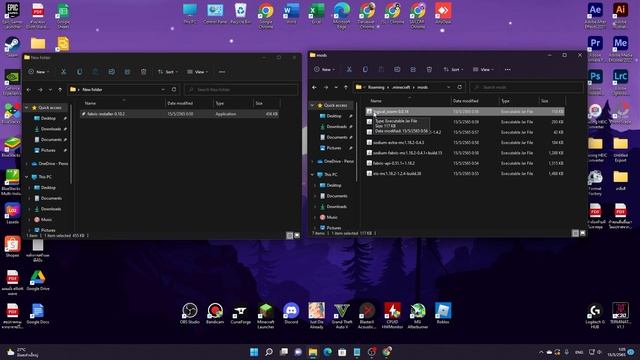The image size is (640, 360).
Task: Open File Explorer from the taskbar
Action: (x=313, y=352)
